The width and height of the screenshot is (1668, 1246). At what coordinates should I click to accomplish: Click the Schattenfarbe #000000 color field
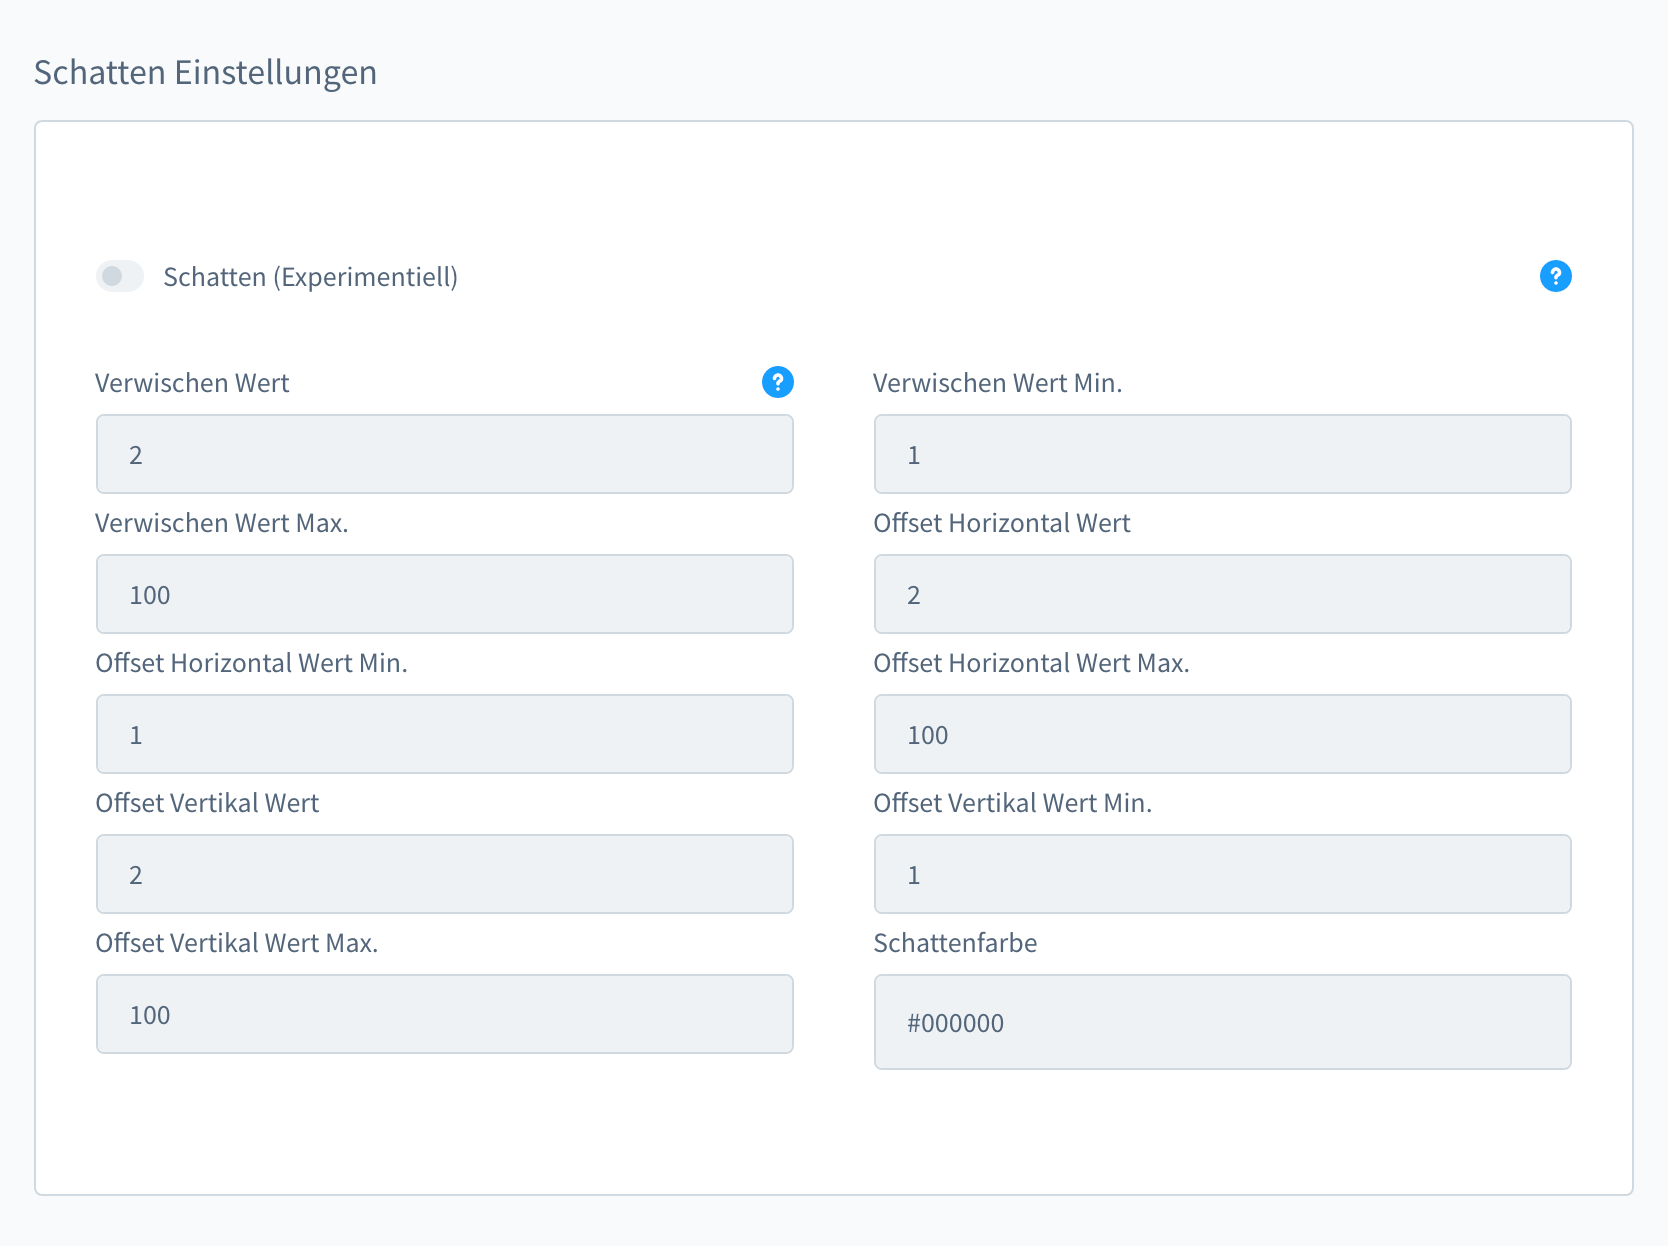click(1223, 1022)
